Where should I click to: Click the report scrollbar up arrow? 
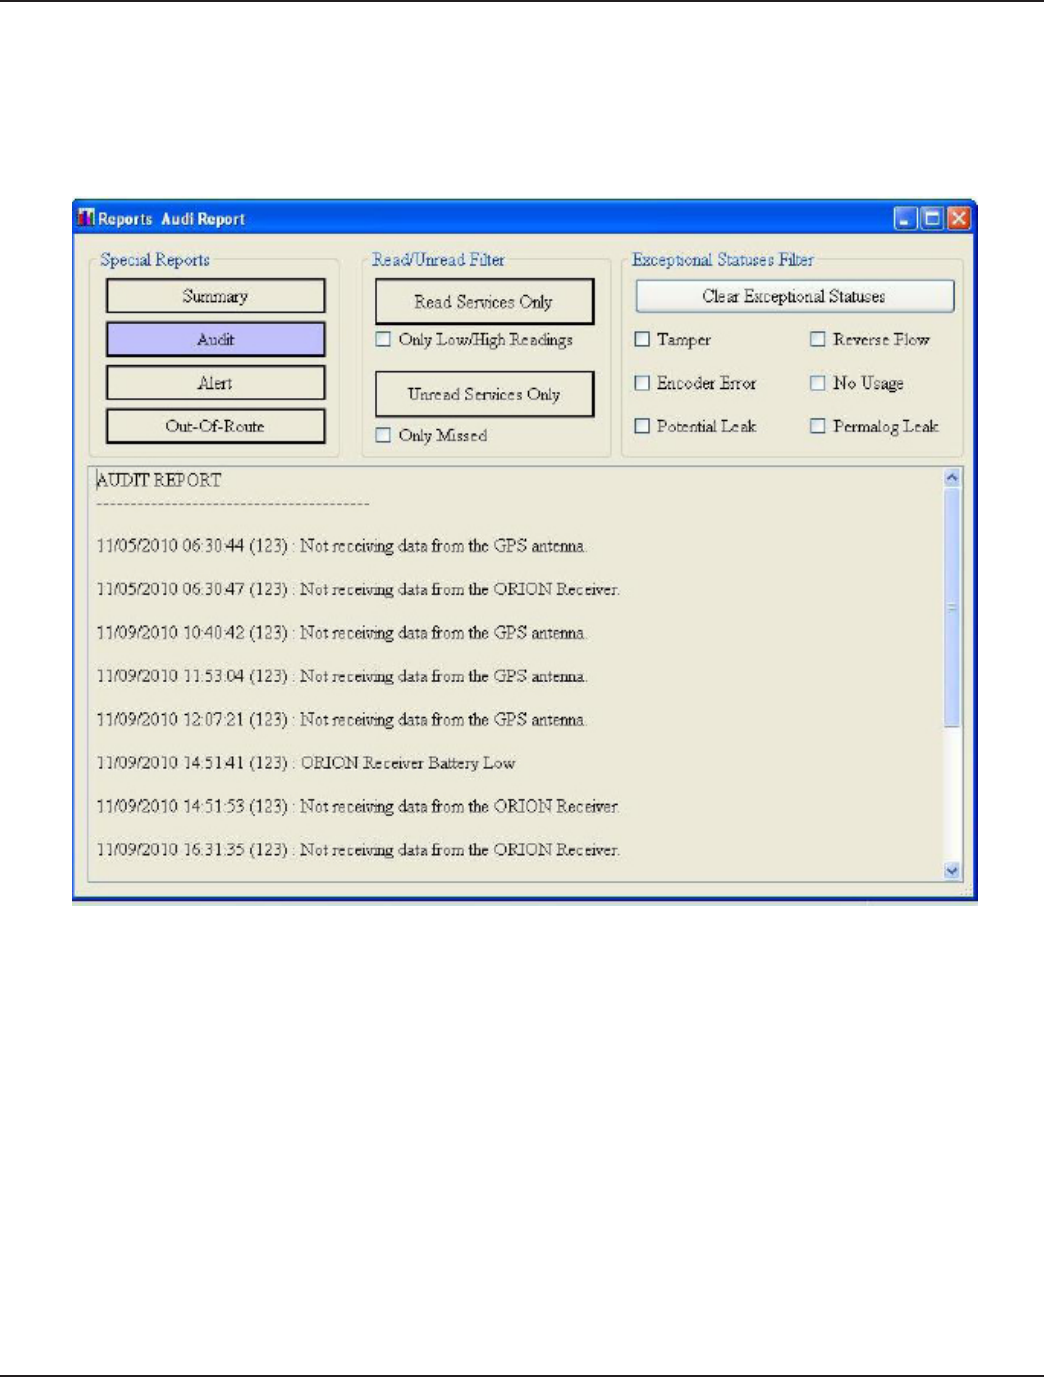point(952,478)
